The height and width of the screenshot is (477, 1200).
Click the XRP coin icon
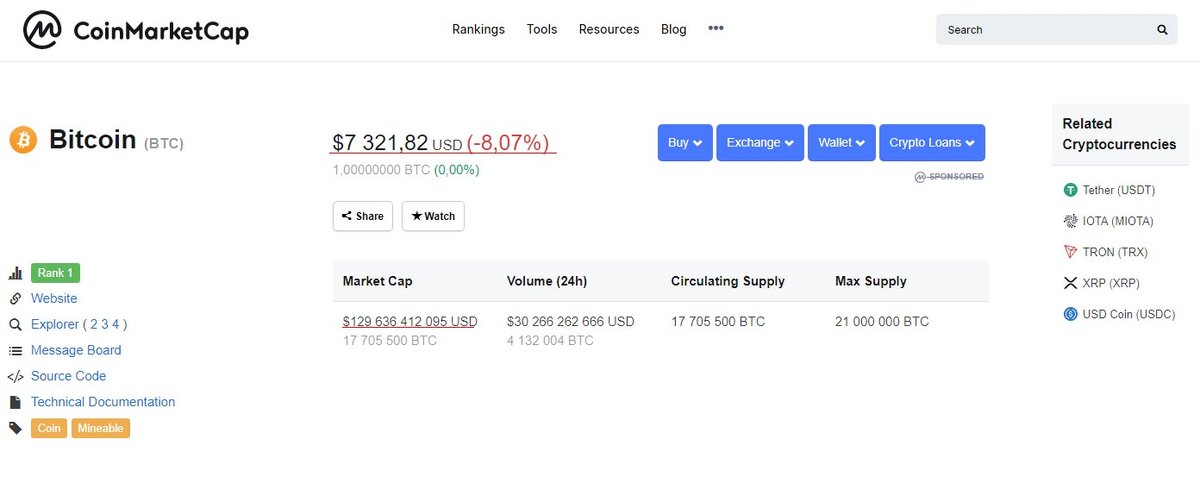click(1070, 283)
